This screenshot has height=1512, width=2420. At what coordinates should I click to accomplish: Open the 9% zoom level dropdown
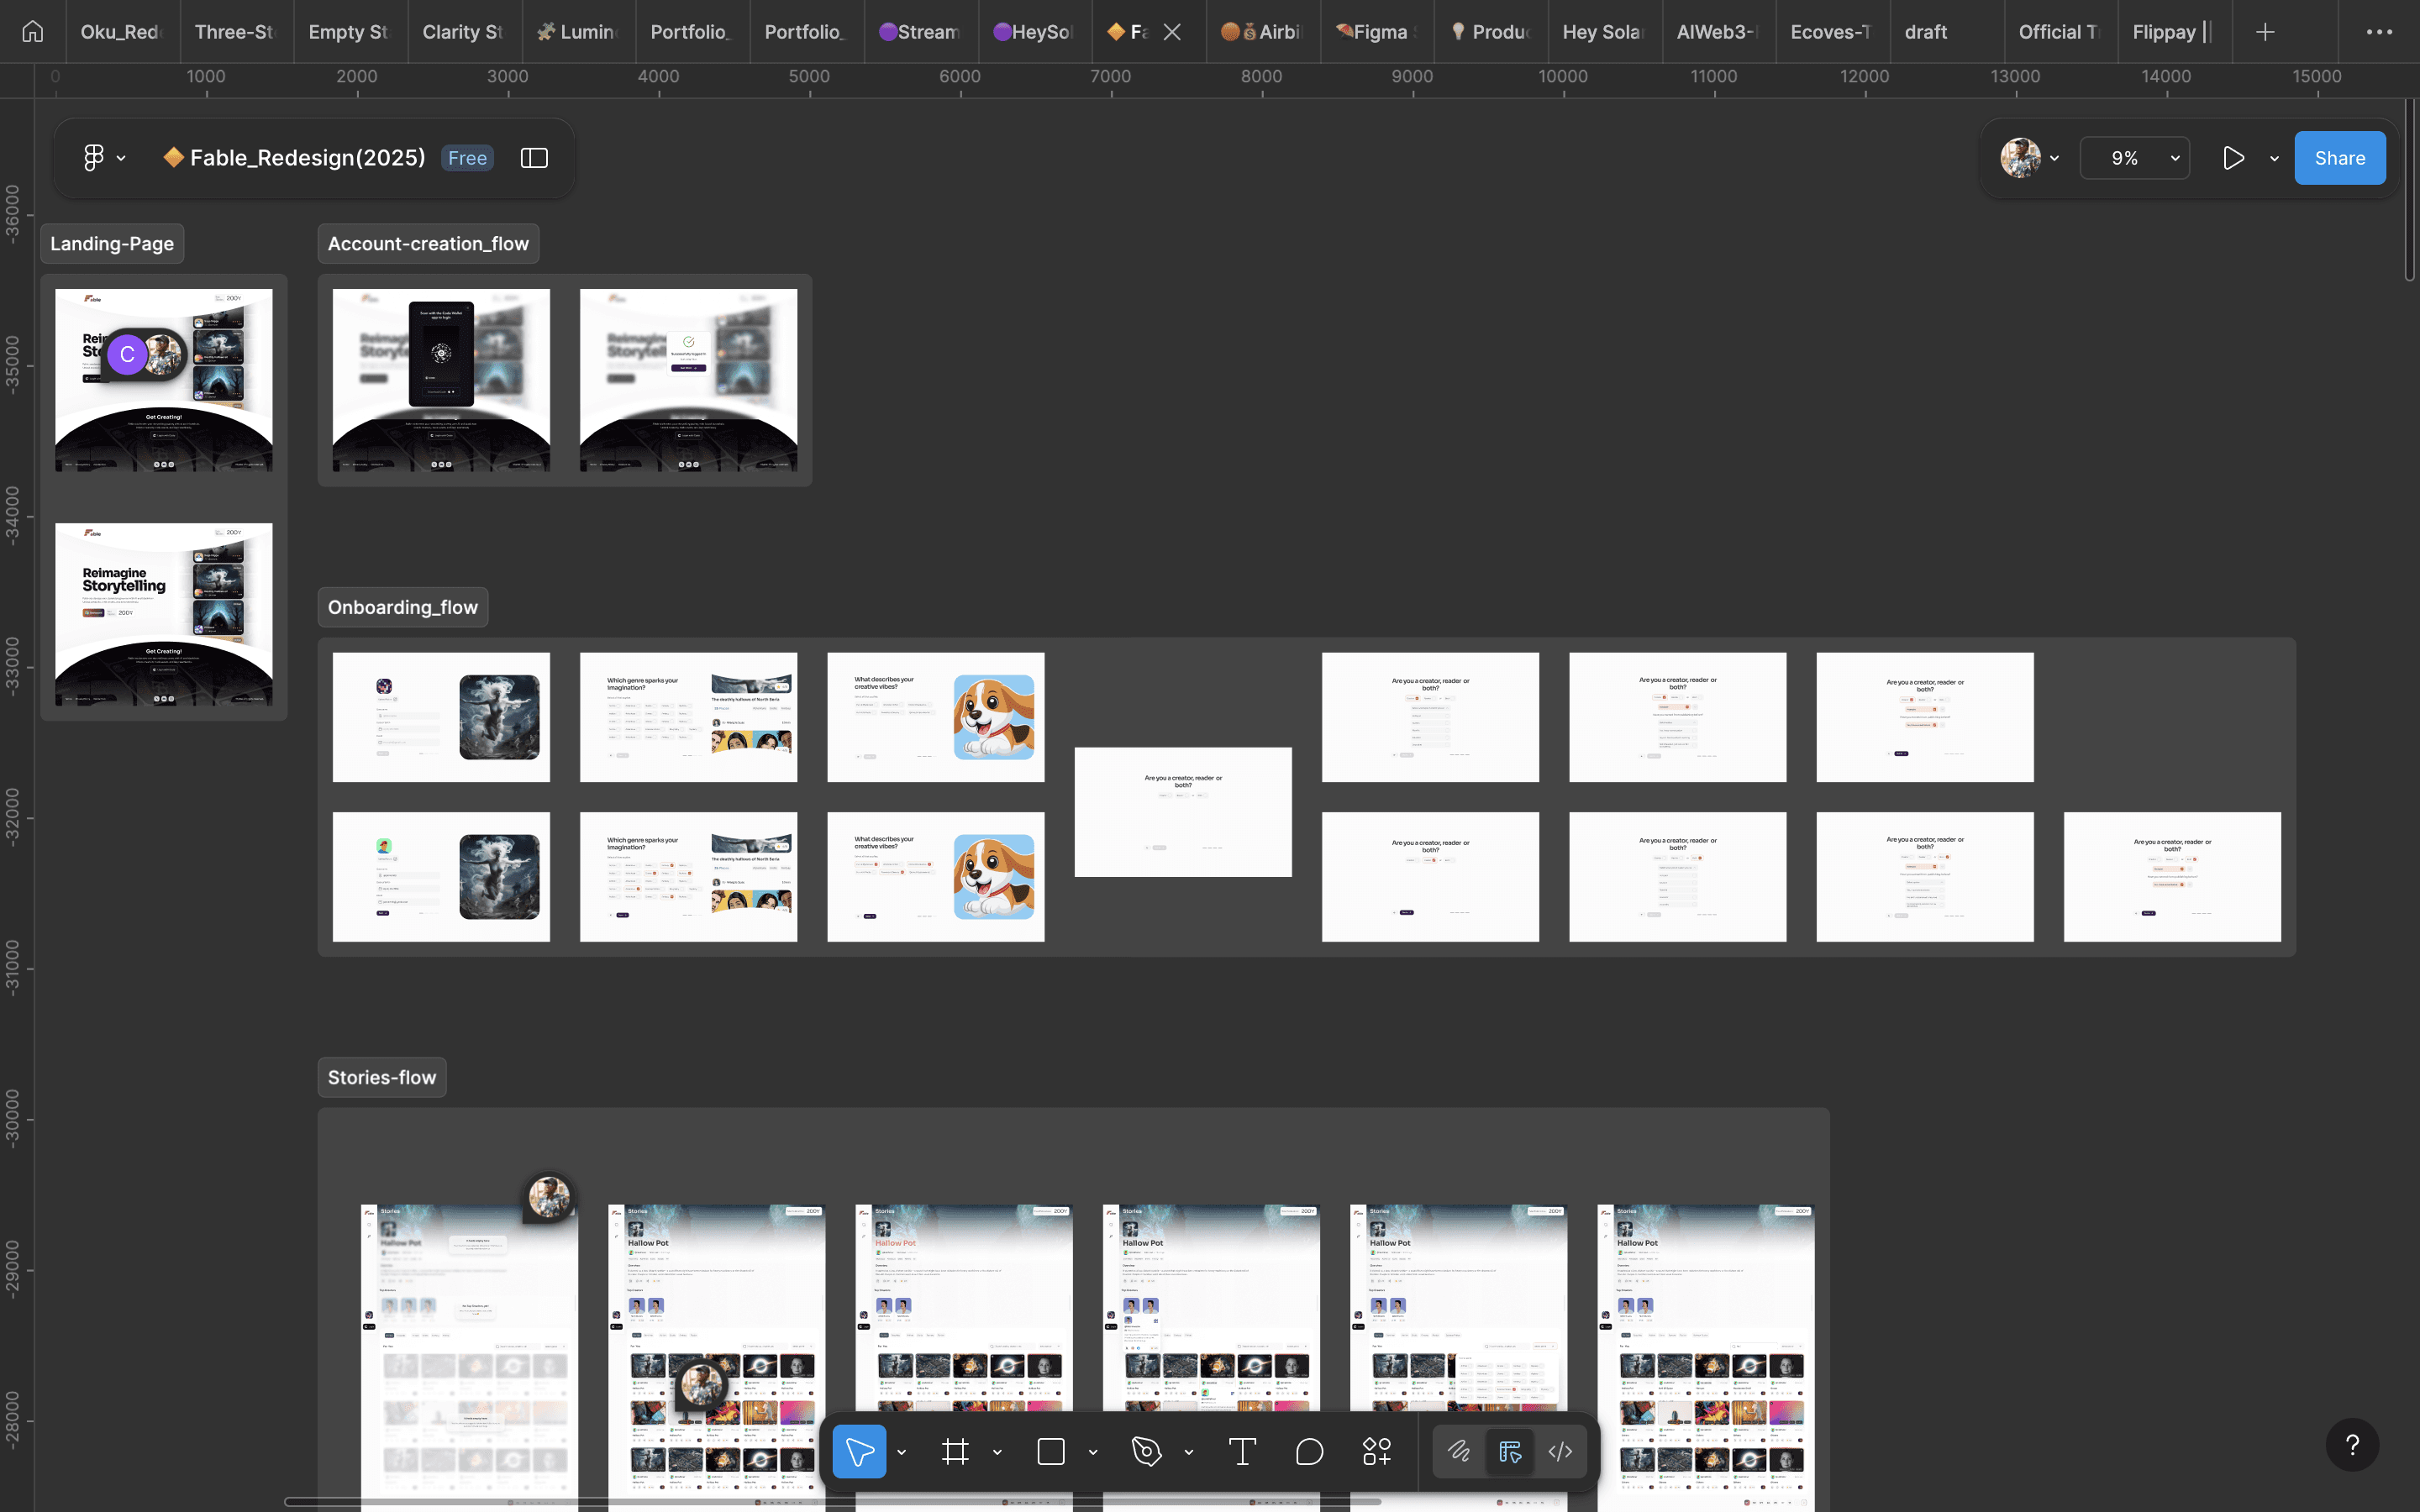point(2135,158)
